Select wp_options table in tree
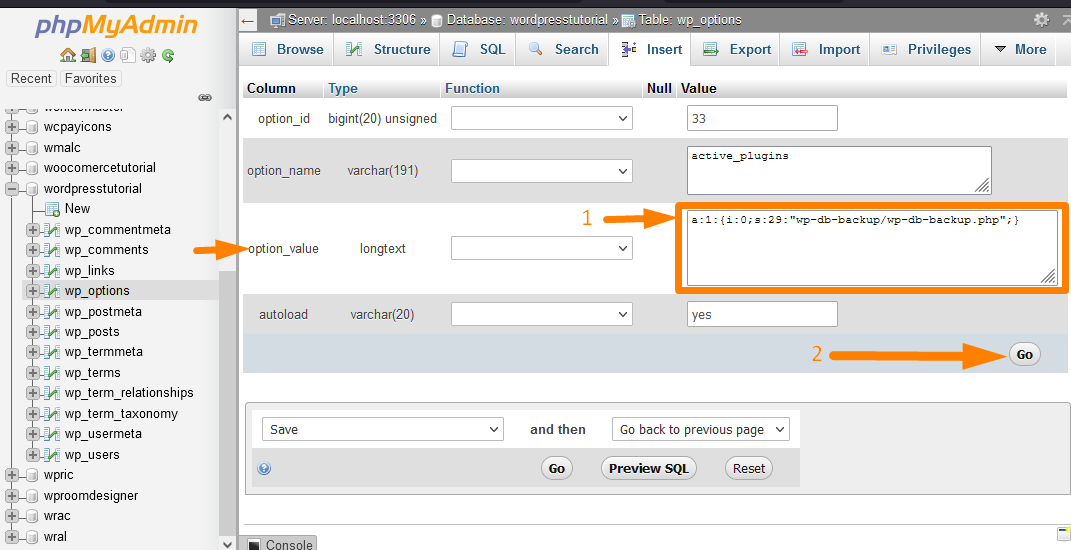The image size is (1071, 550). tap(97, 291)
